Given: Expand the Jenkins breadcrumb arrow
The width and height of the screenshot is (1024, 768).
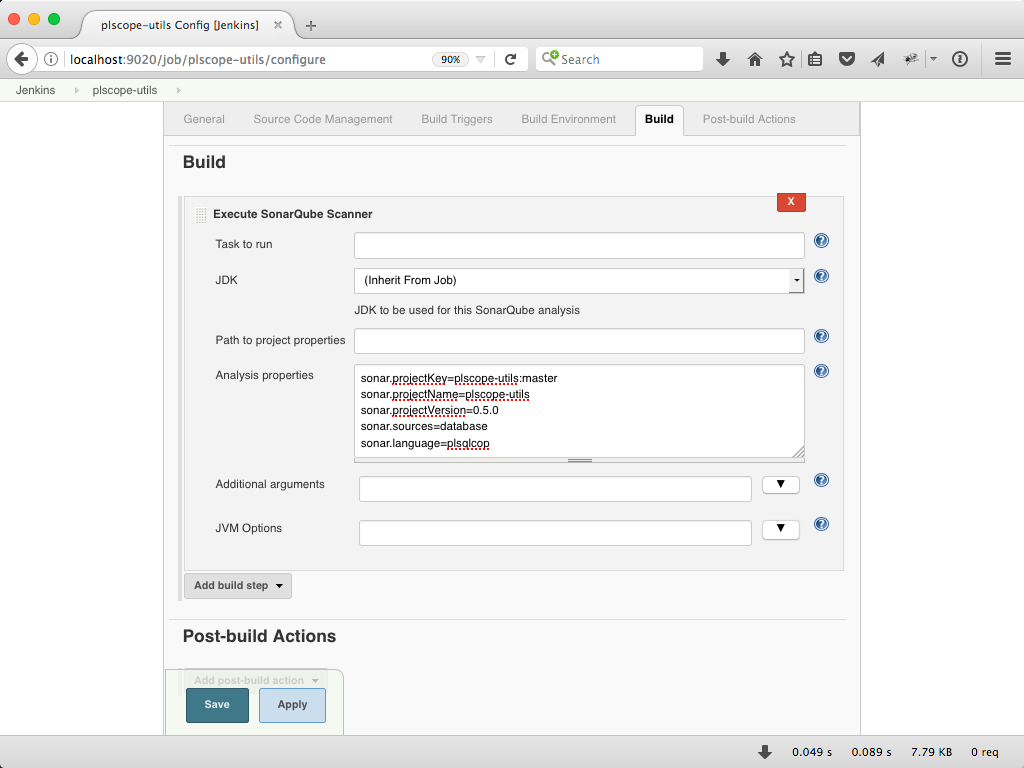Looking at the screenshot, I should (x=76, y=90).
